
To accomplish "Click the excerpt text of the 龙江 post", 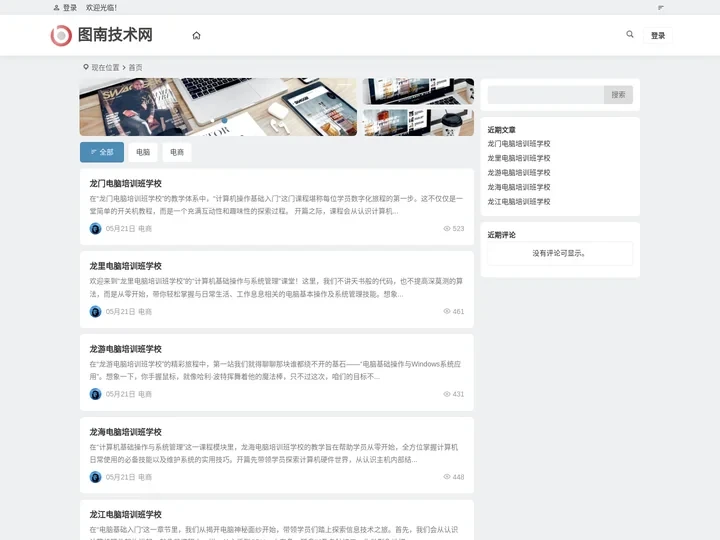I will [x=274, y=534].
